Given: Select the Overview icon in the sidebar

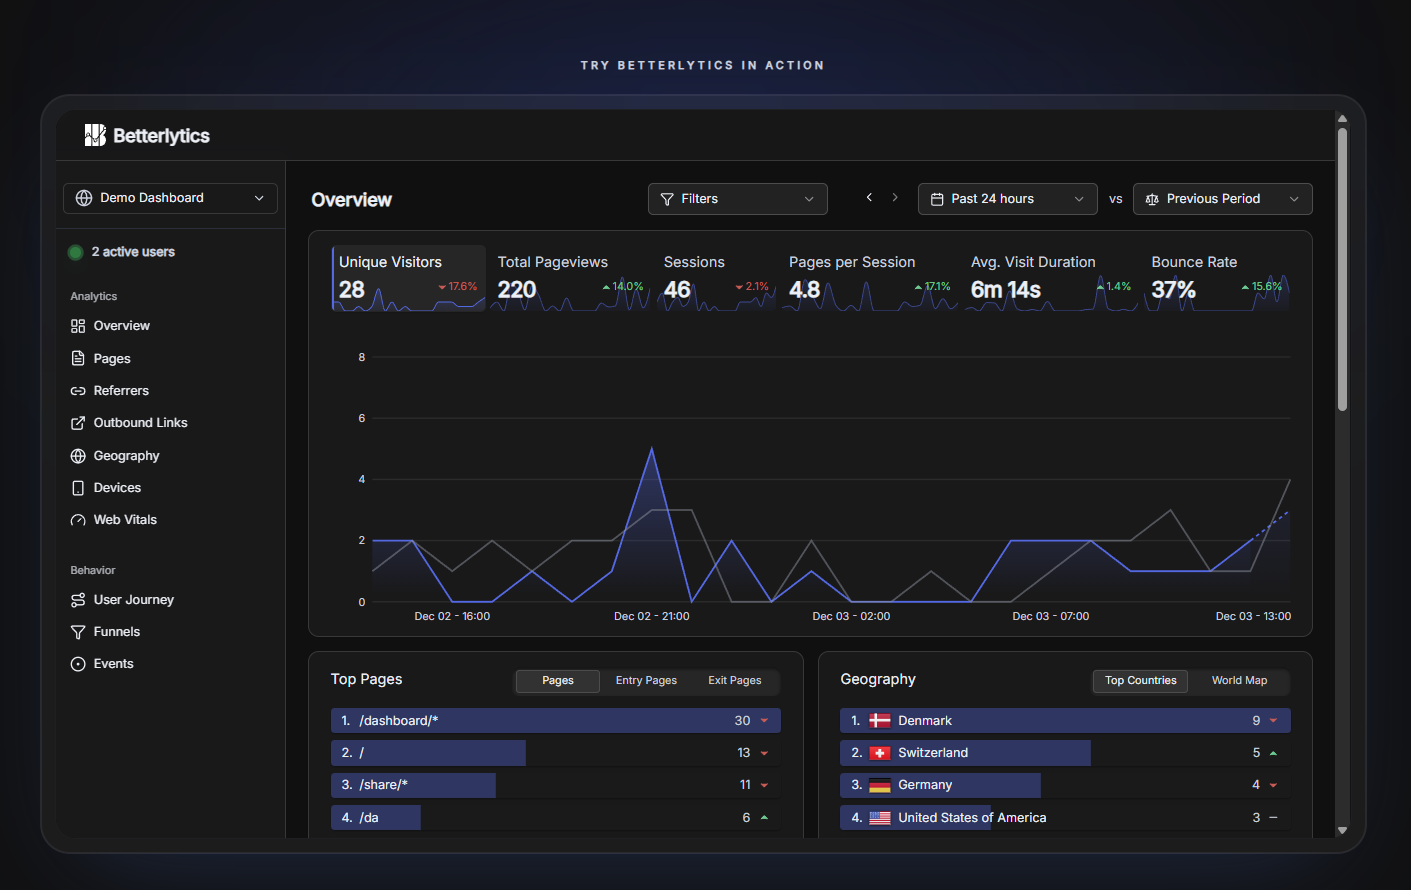Looking at the screenshot, I should (78, 325).
